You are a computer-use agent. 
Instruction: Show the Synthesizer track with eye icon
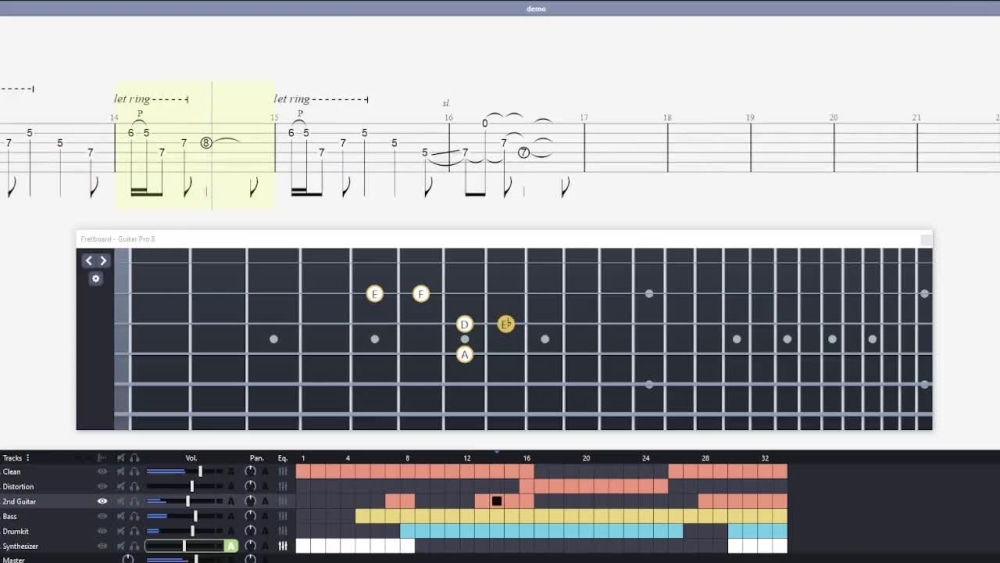(x=102, y=546)
